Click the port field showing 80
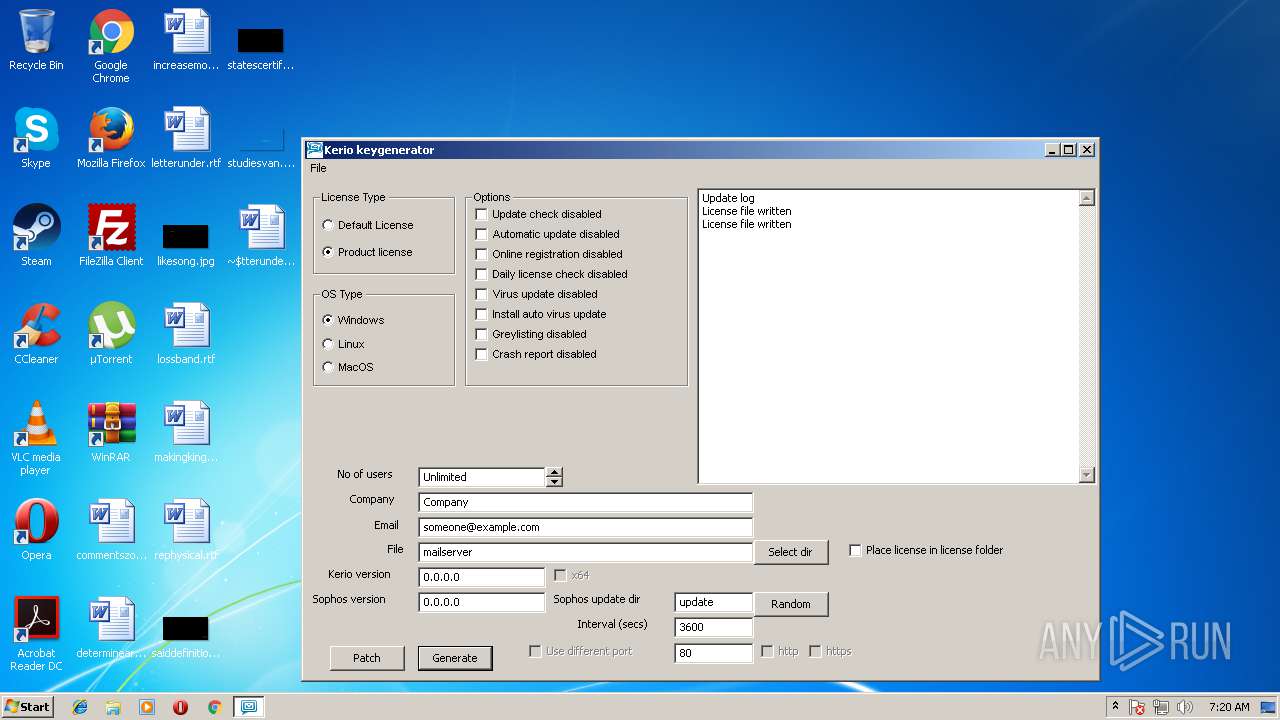The width and height of the screenshot is (1280, 720). 714,653
